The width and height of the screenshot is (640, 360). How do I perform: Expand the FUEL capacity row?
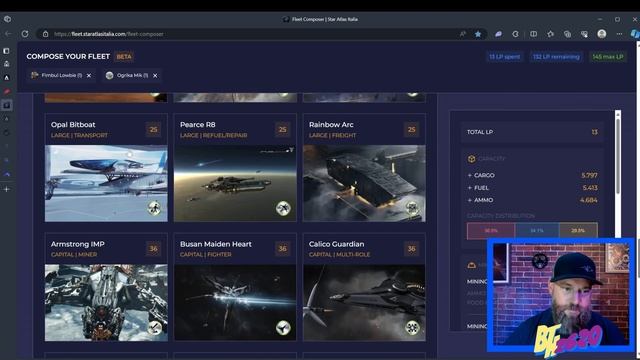coord(532,188)
